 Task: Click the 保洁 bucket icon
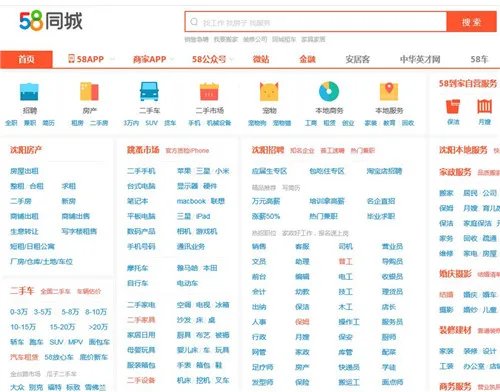(453, 107)
